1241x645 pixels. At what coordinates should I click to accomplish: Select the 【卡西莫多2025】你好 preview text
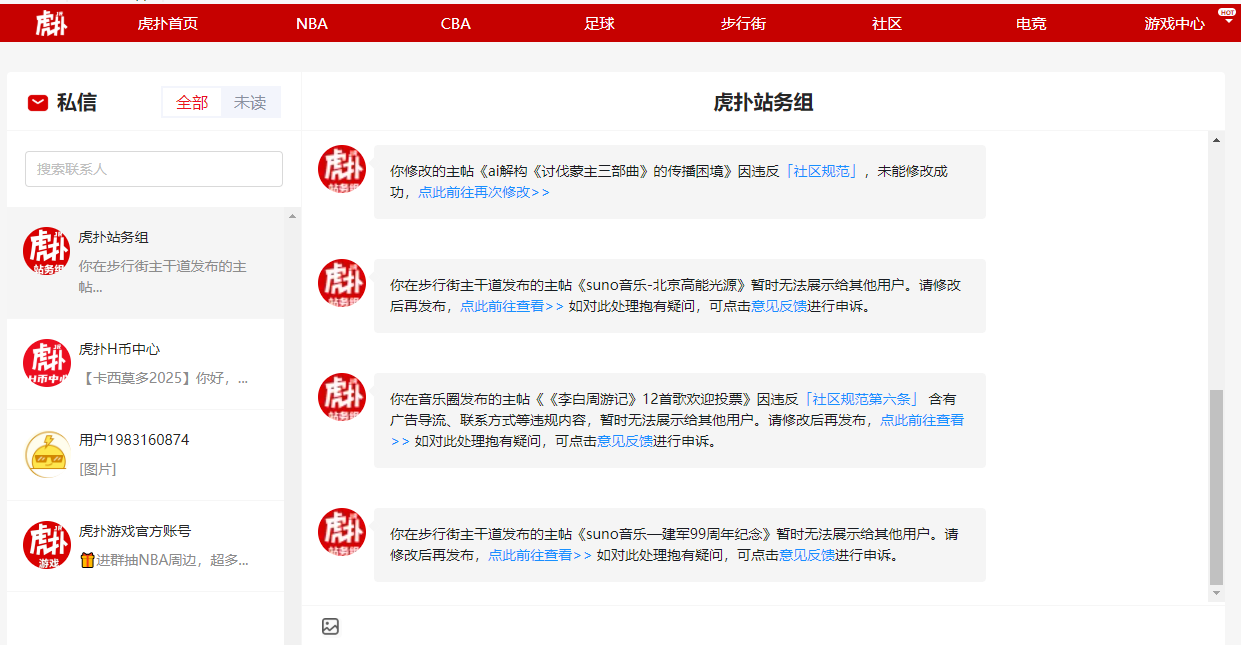[x=164, y=378]
